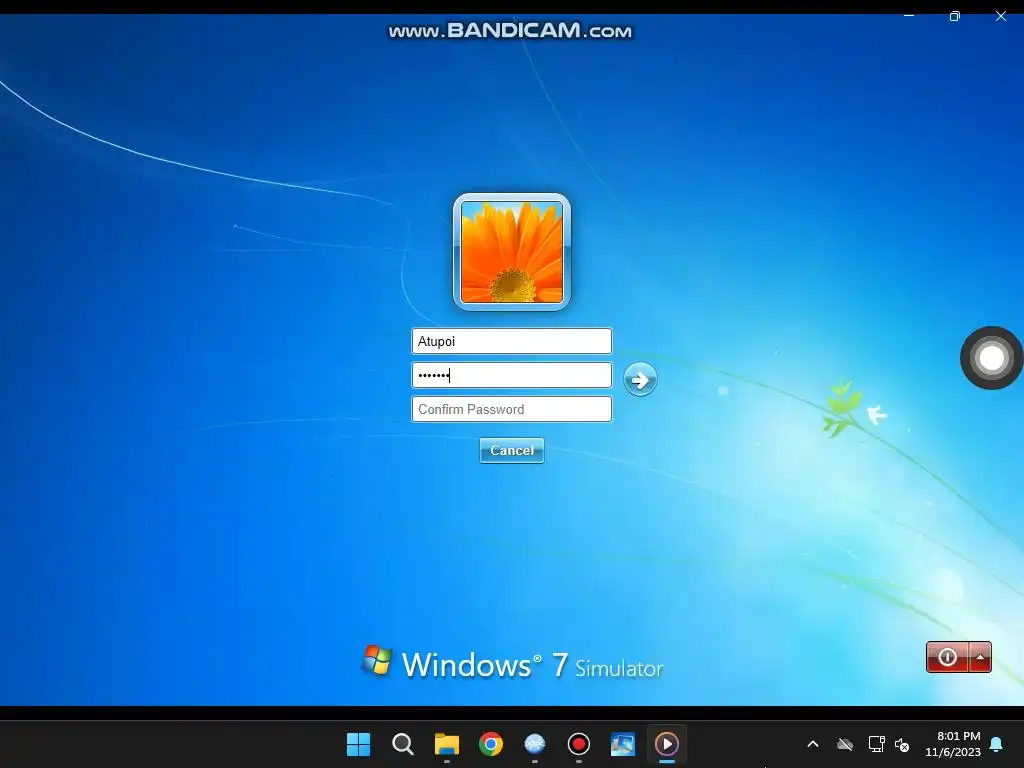Expand the shutdown options arrow
Screen dimensions: 1024x768
coord(980,657)
